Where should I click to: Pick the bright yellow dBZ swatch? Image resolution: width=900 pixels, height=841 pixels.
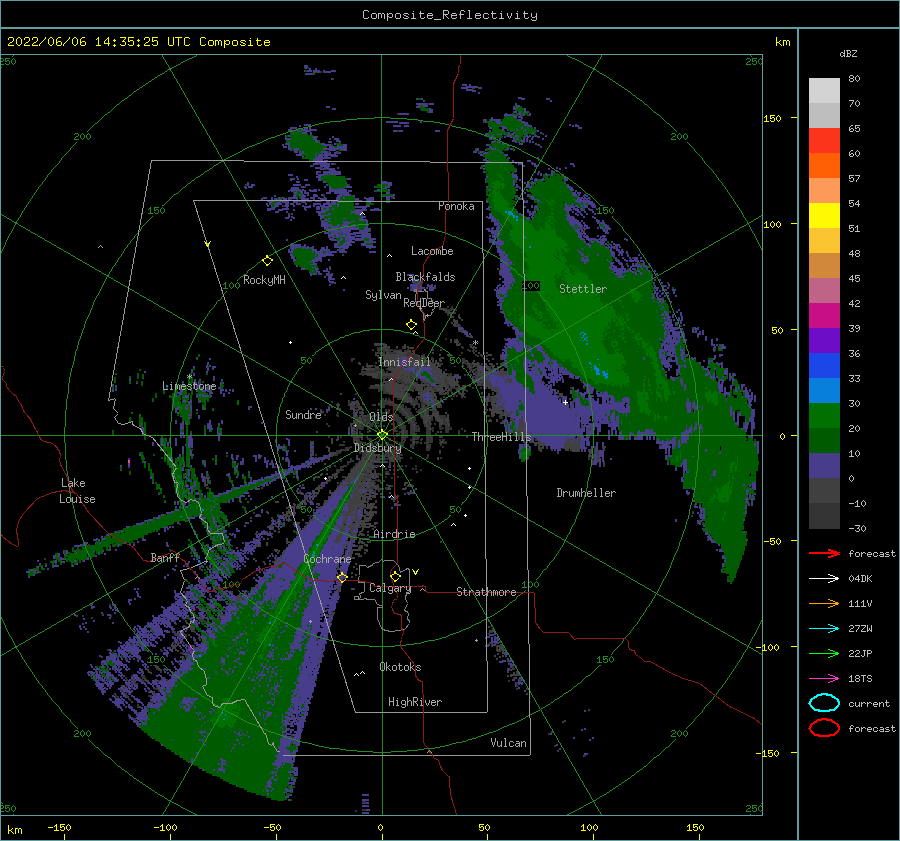coord(824,215)
